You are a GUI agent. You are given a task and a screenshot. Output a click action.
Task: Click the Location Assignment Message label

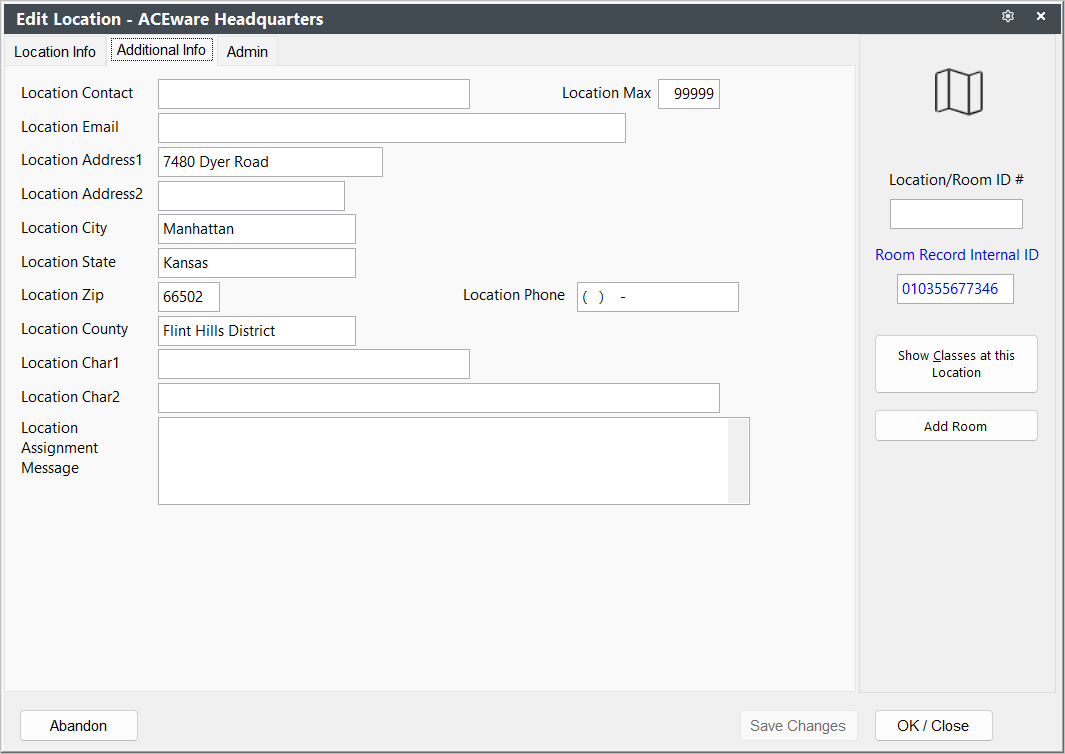coord(60,448)
